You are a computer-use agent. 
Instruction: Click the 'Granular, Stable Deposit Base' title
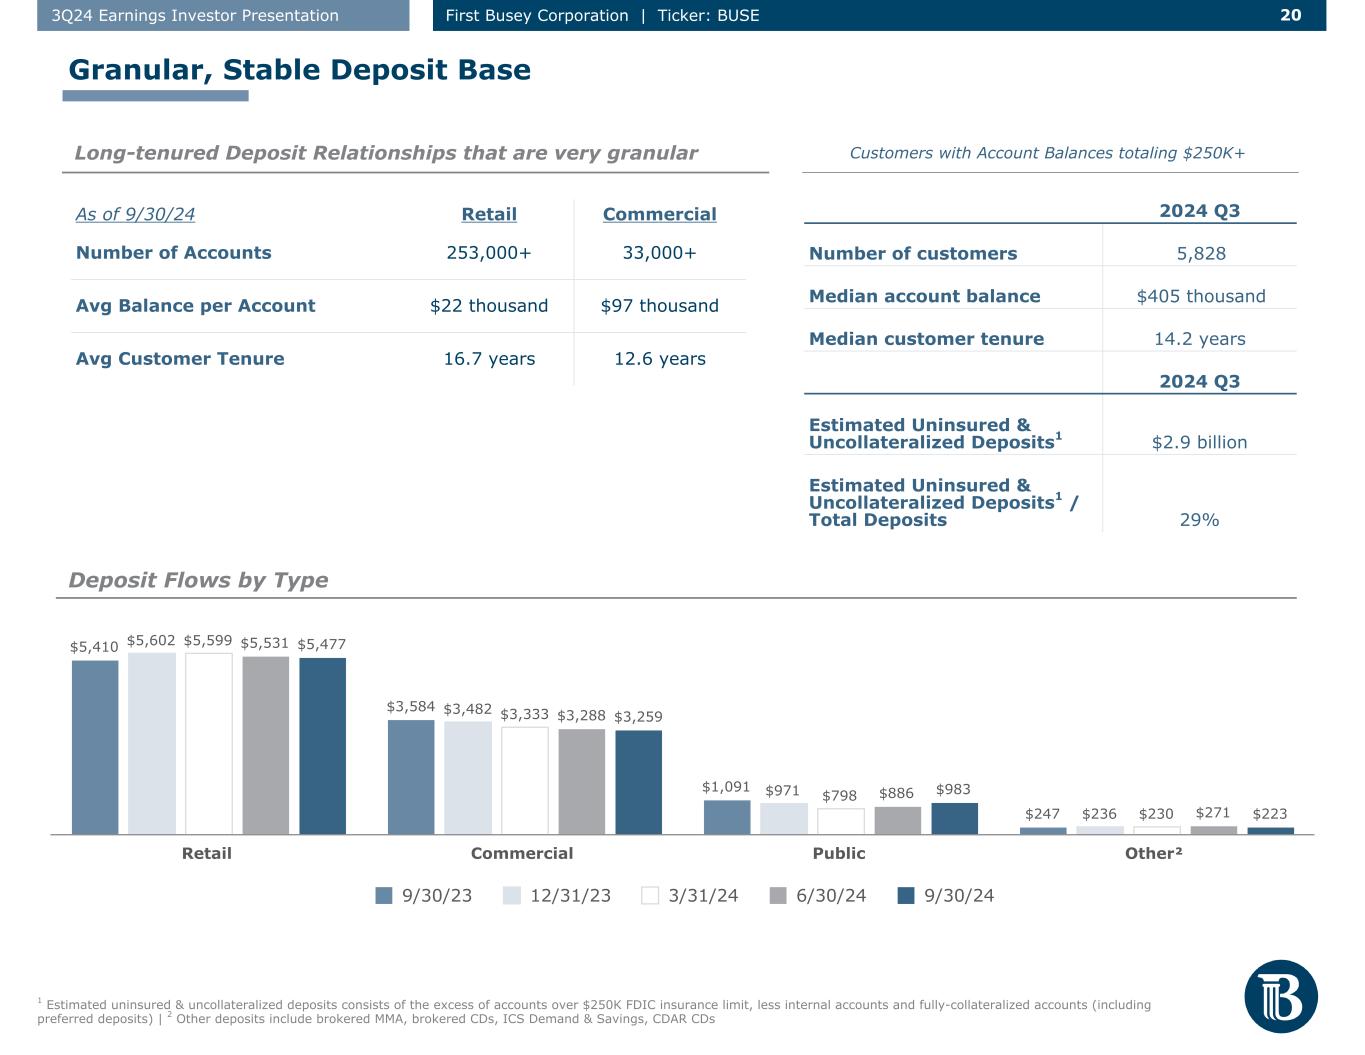[299, 70]
